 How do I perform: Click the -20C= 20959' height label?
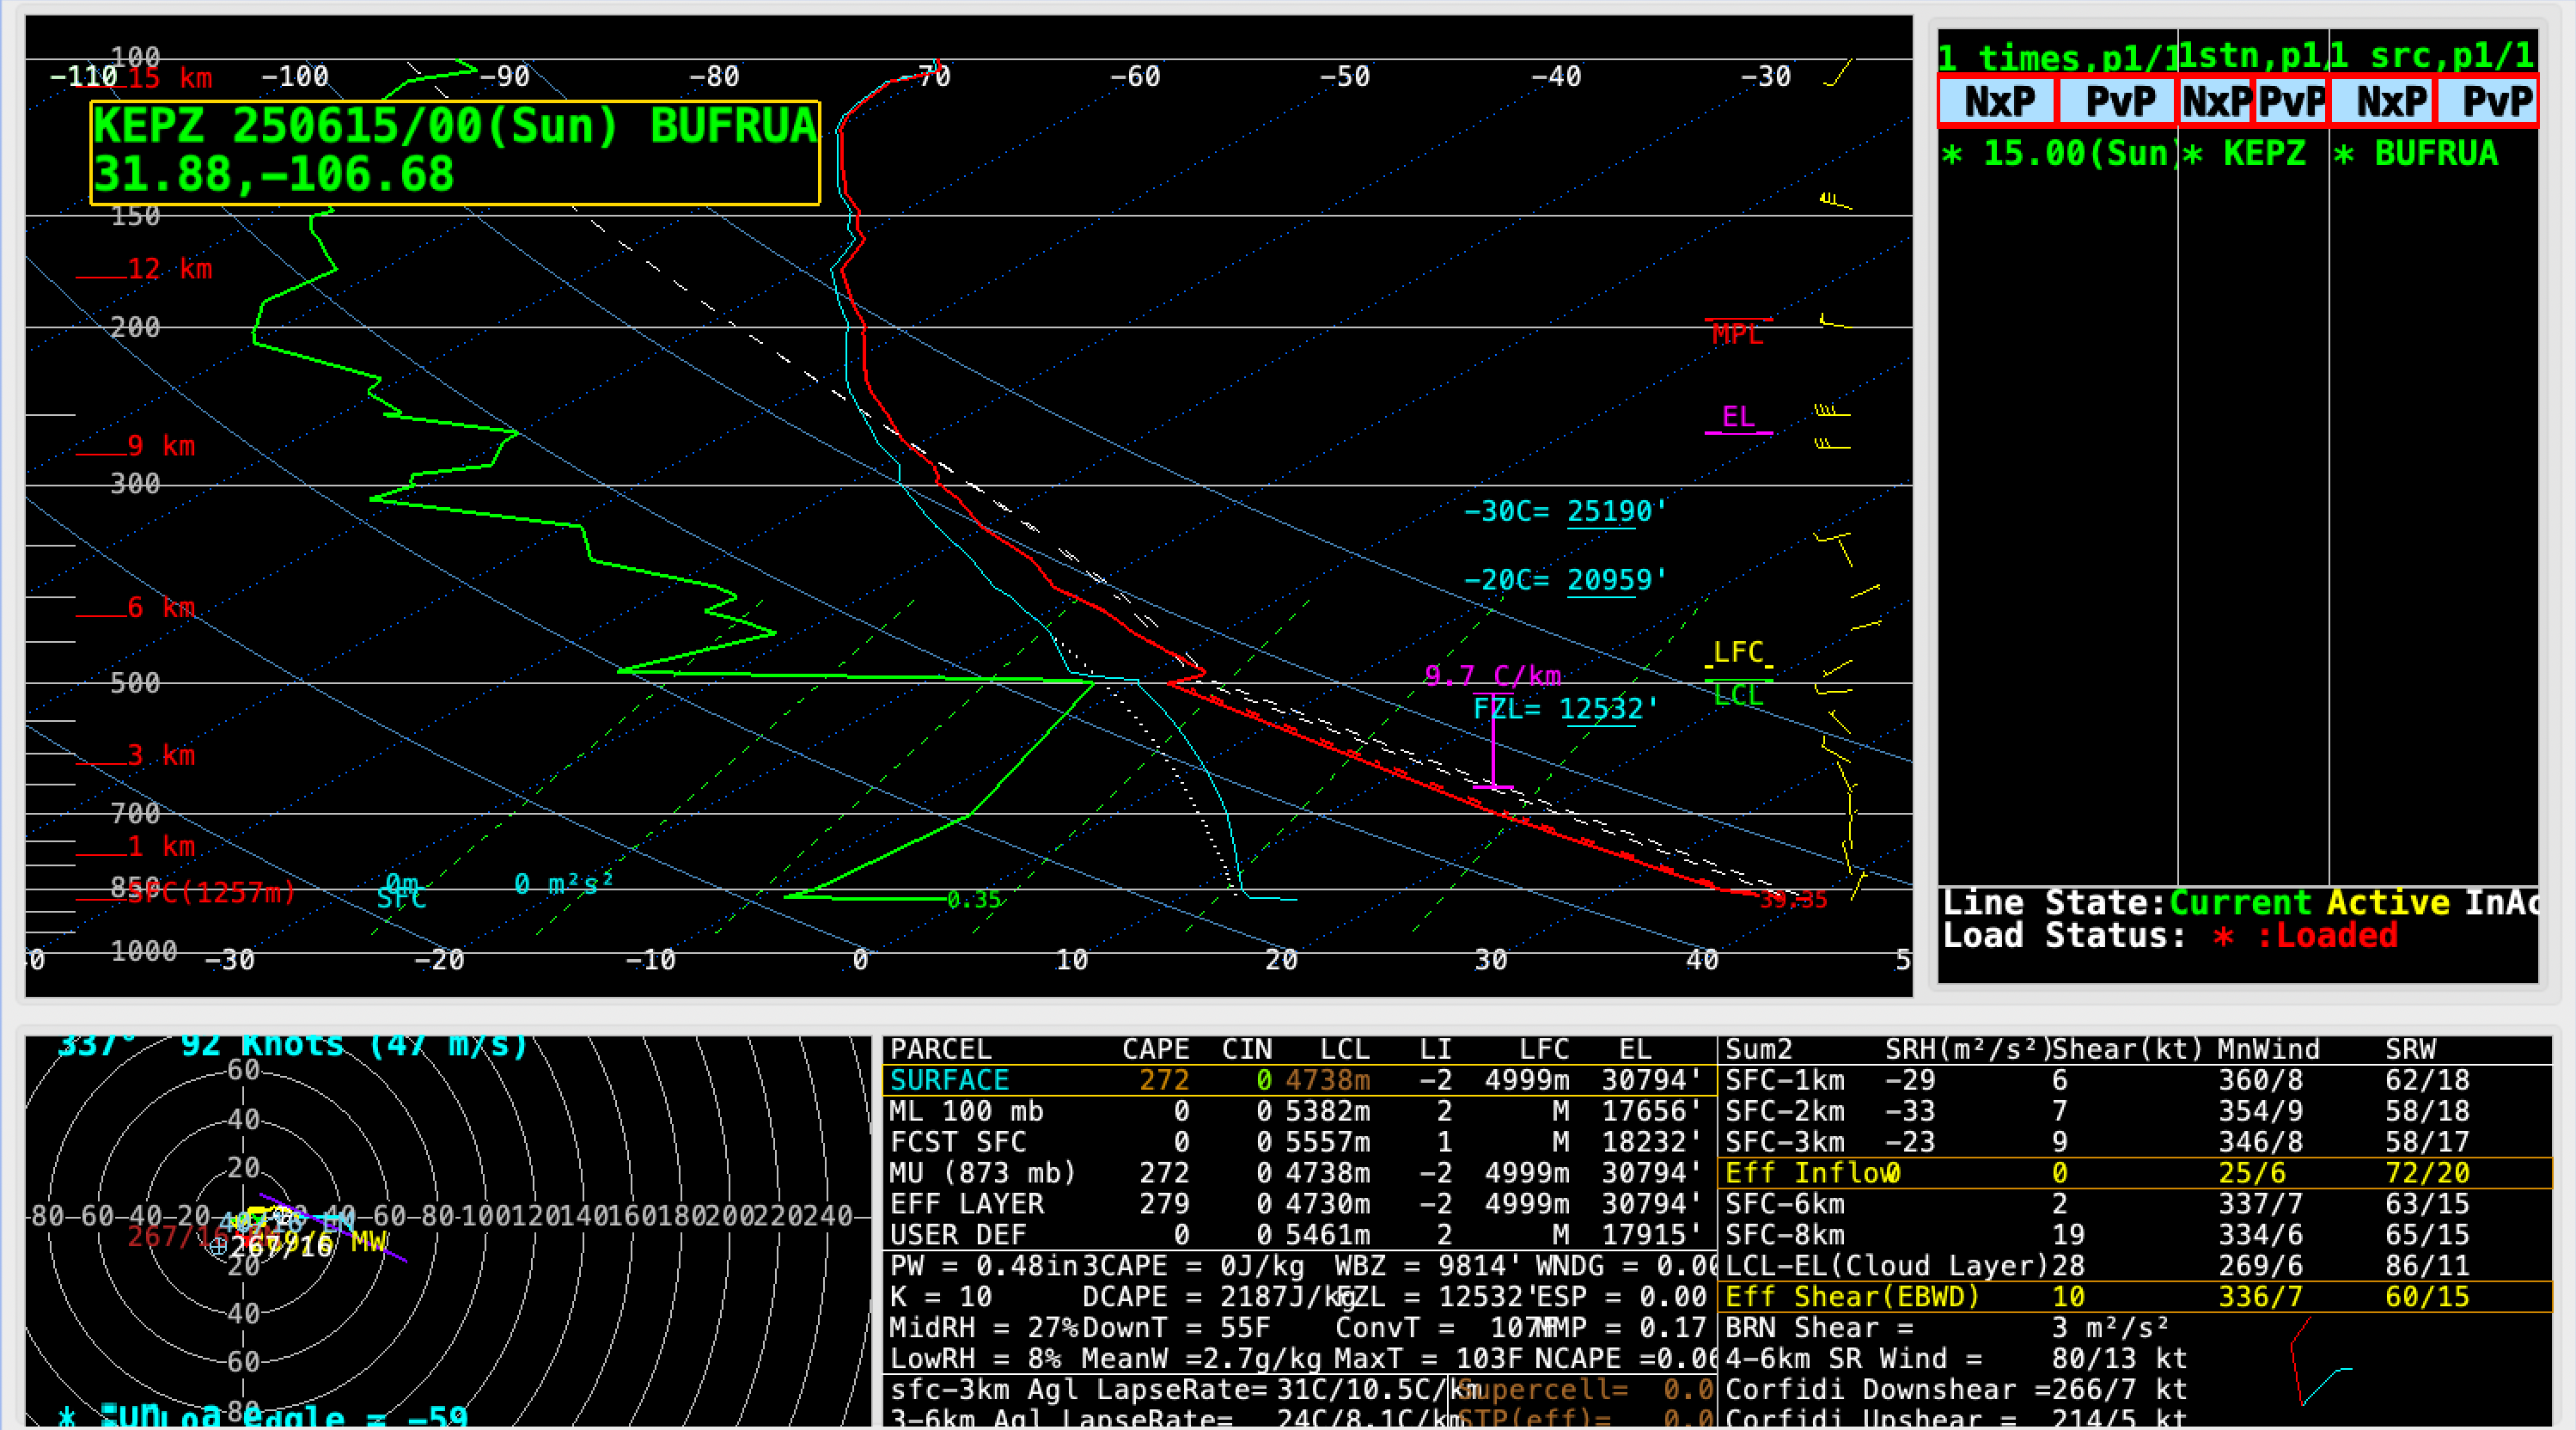[x=1565, y=580]
